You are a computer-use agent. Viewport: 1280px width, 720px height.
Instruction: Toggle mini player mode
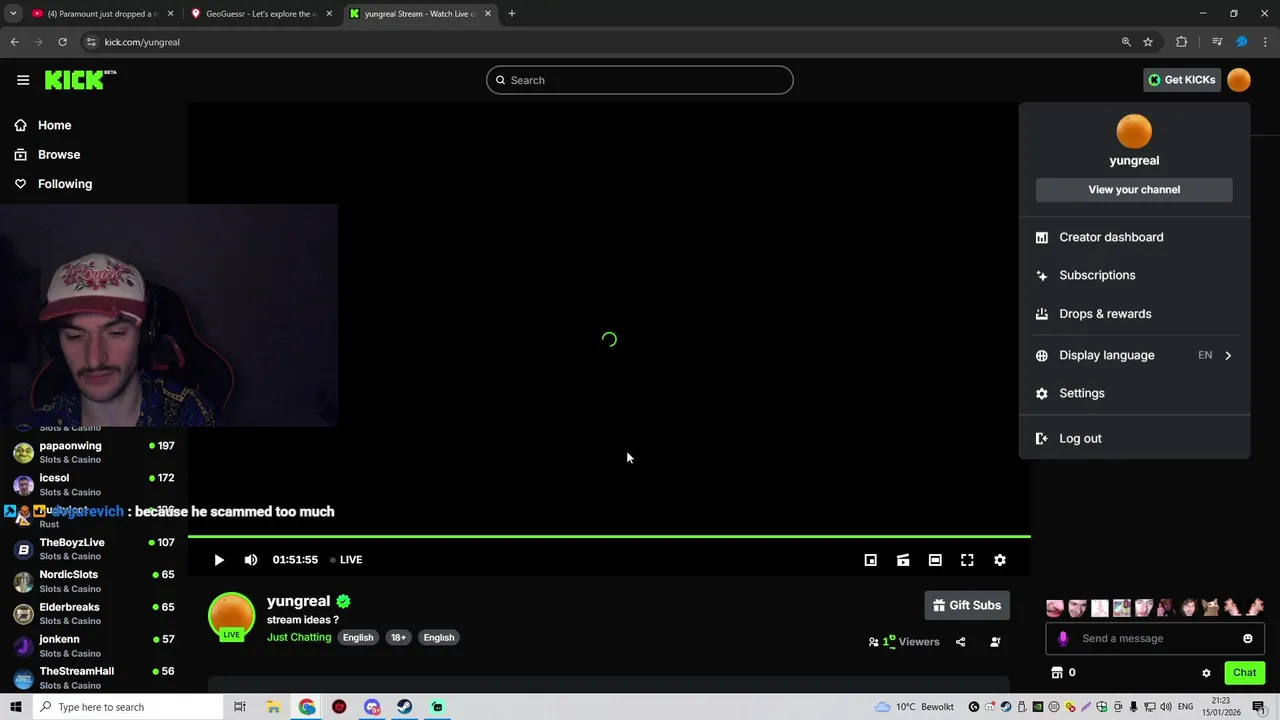(871, 560)
